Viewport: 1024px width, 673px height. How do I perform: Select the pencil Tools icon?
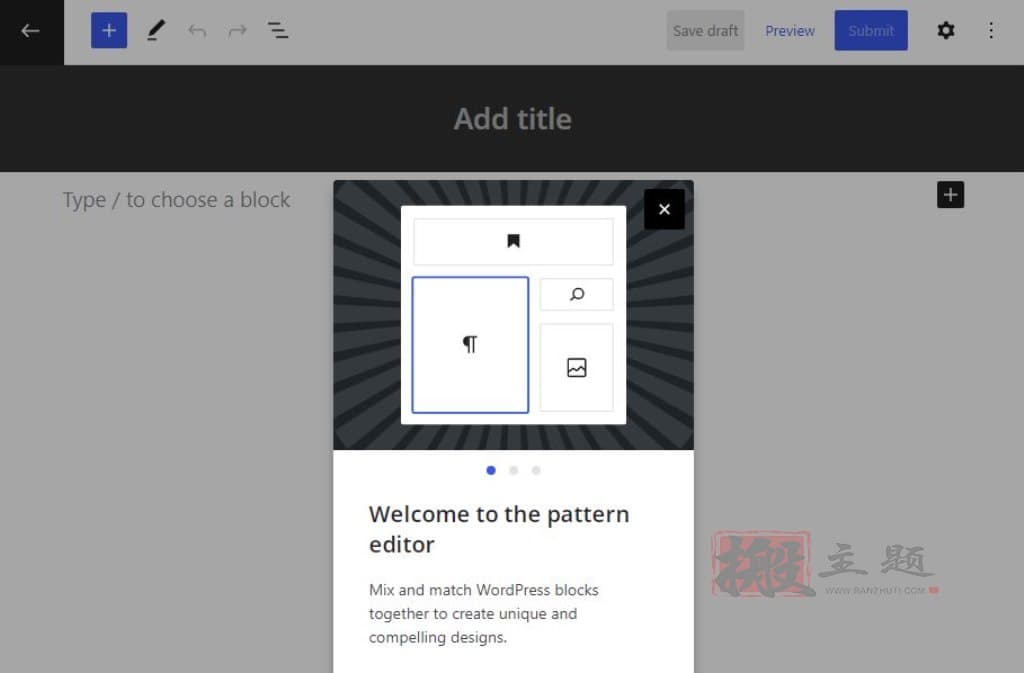155,30
